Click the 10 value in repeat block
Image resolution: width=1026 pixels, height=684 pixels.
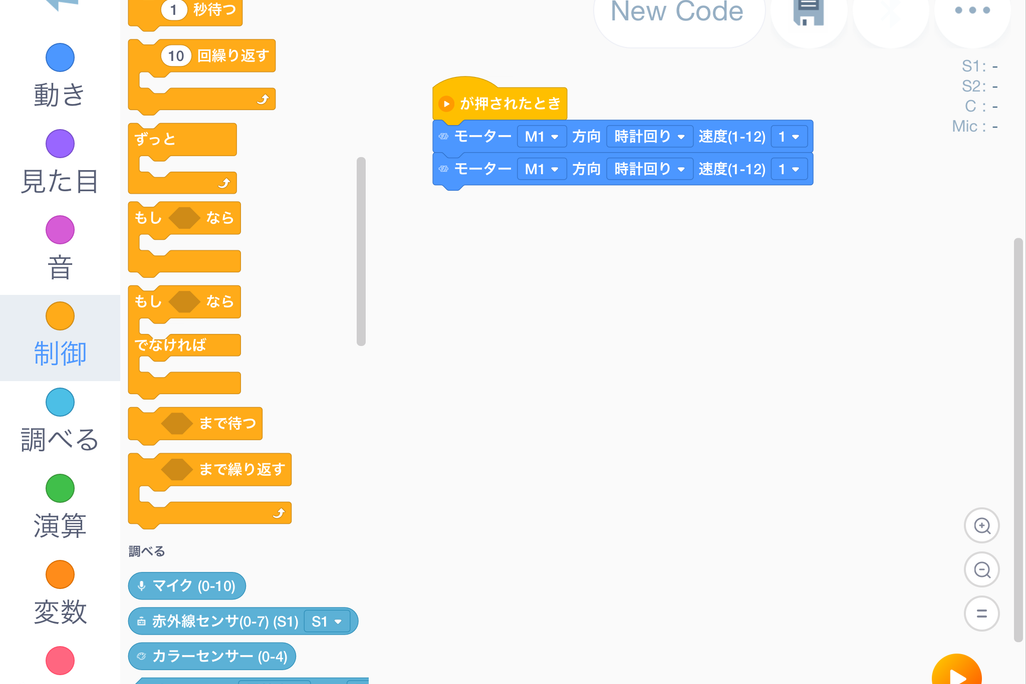[176, 56]
